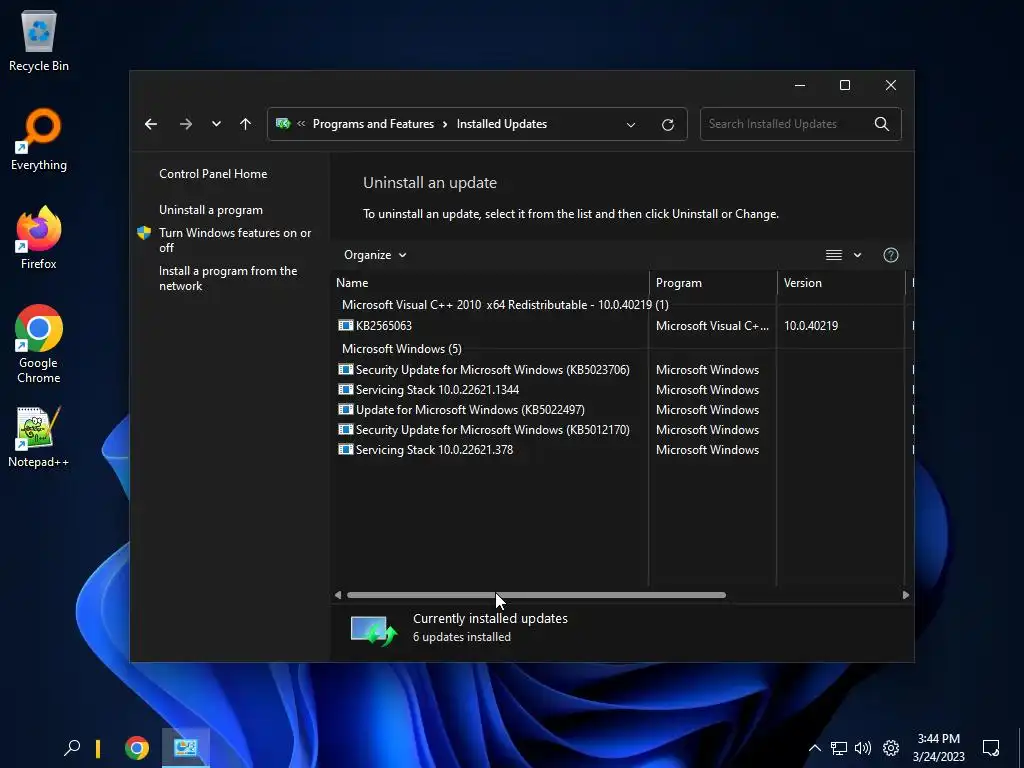Show hidden tray icons chevron
This screenshot has height=768, width=1024.
pos(814,748)
